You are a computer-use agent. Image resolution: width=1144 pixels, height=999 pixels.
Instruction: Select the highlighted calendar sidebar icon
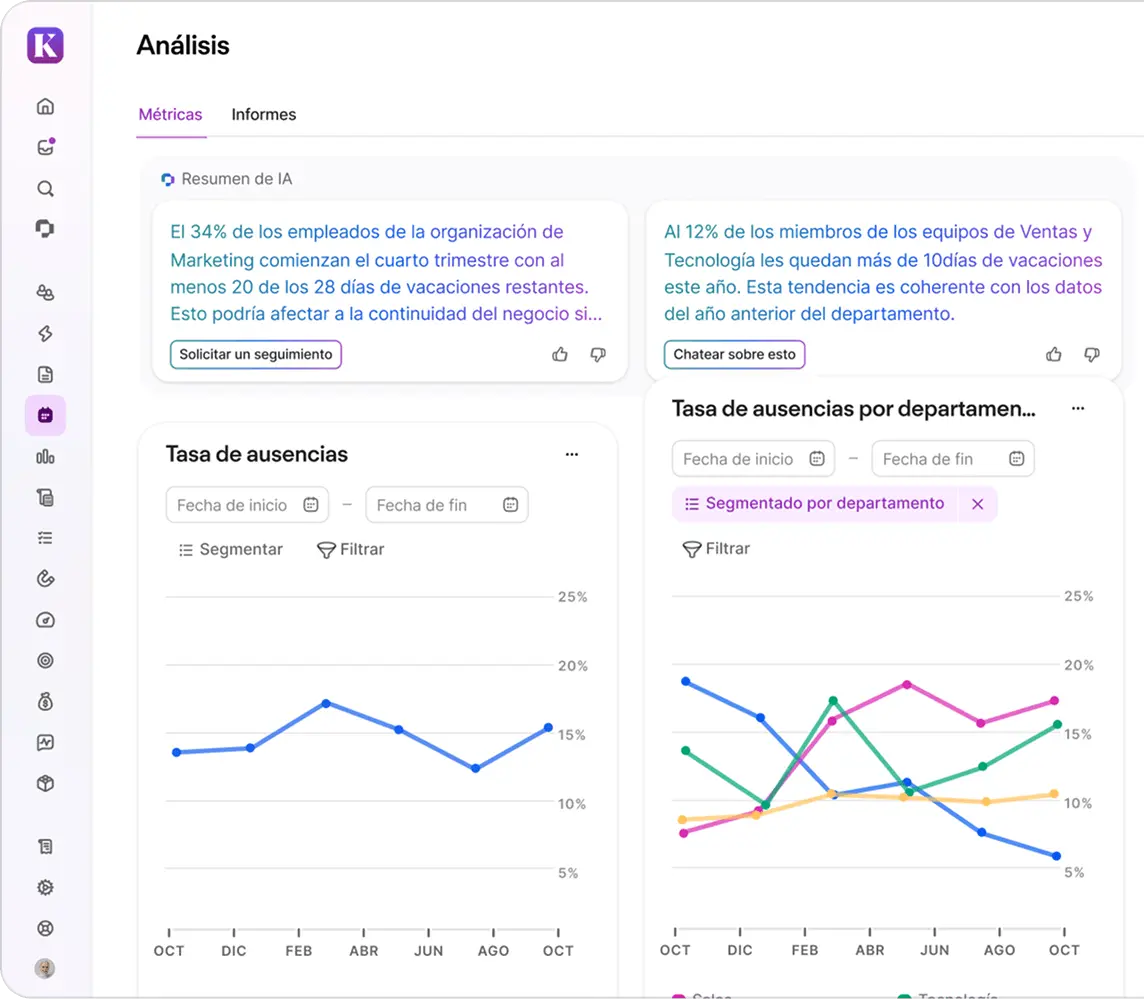[45, 415]
